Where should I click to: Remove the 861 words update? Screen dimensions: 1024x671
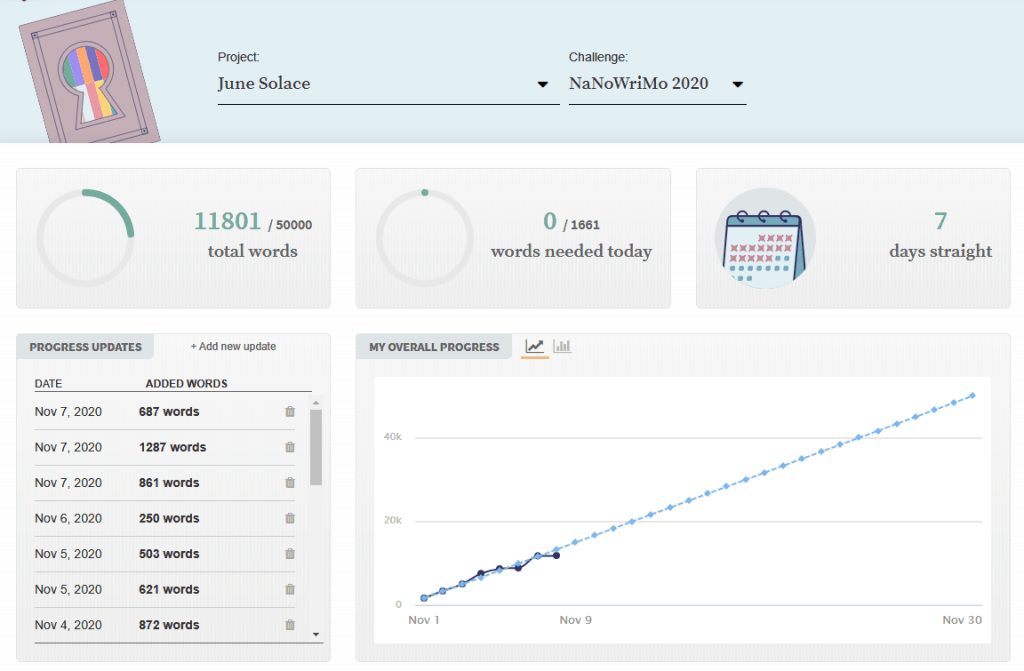coord(290,482)
